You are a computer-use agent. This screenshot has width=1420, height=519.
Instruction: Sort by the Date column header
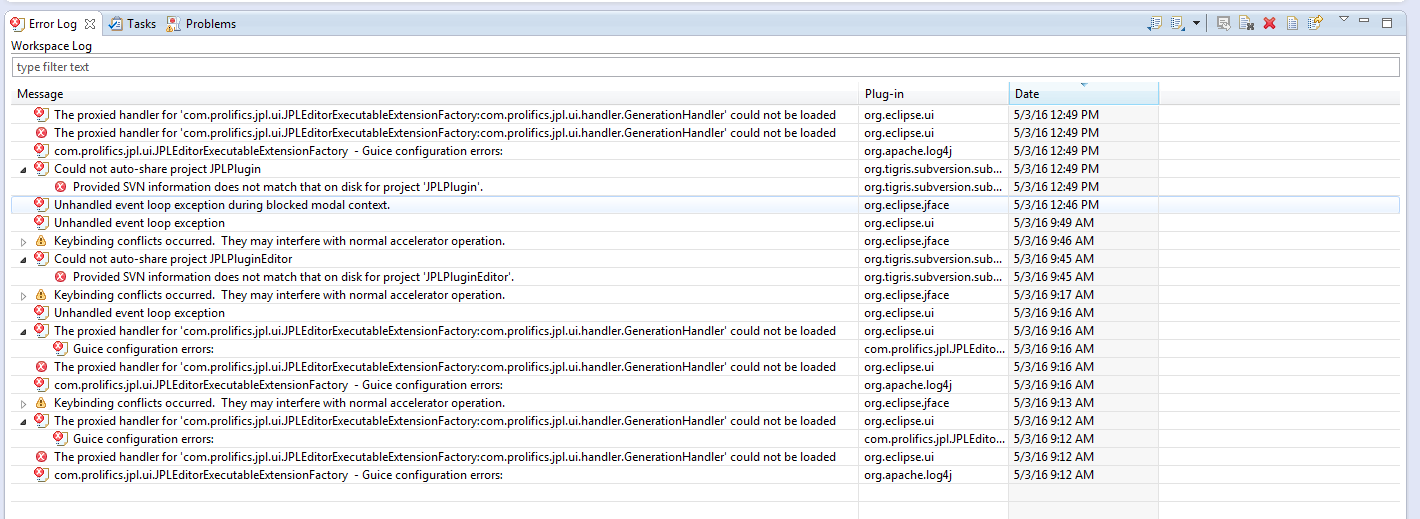coord(1084,94)
